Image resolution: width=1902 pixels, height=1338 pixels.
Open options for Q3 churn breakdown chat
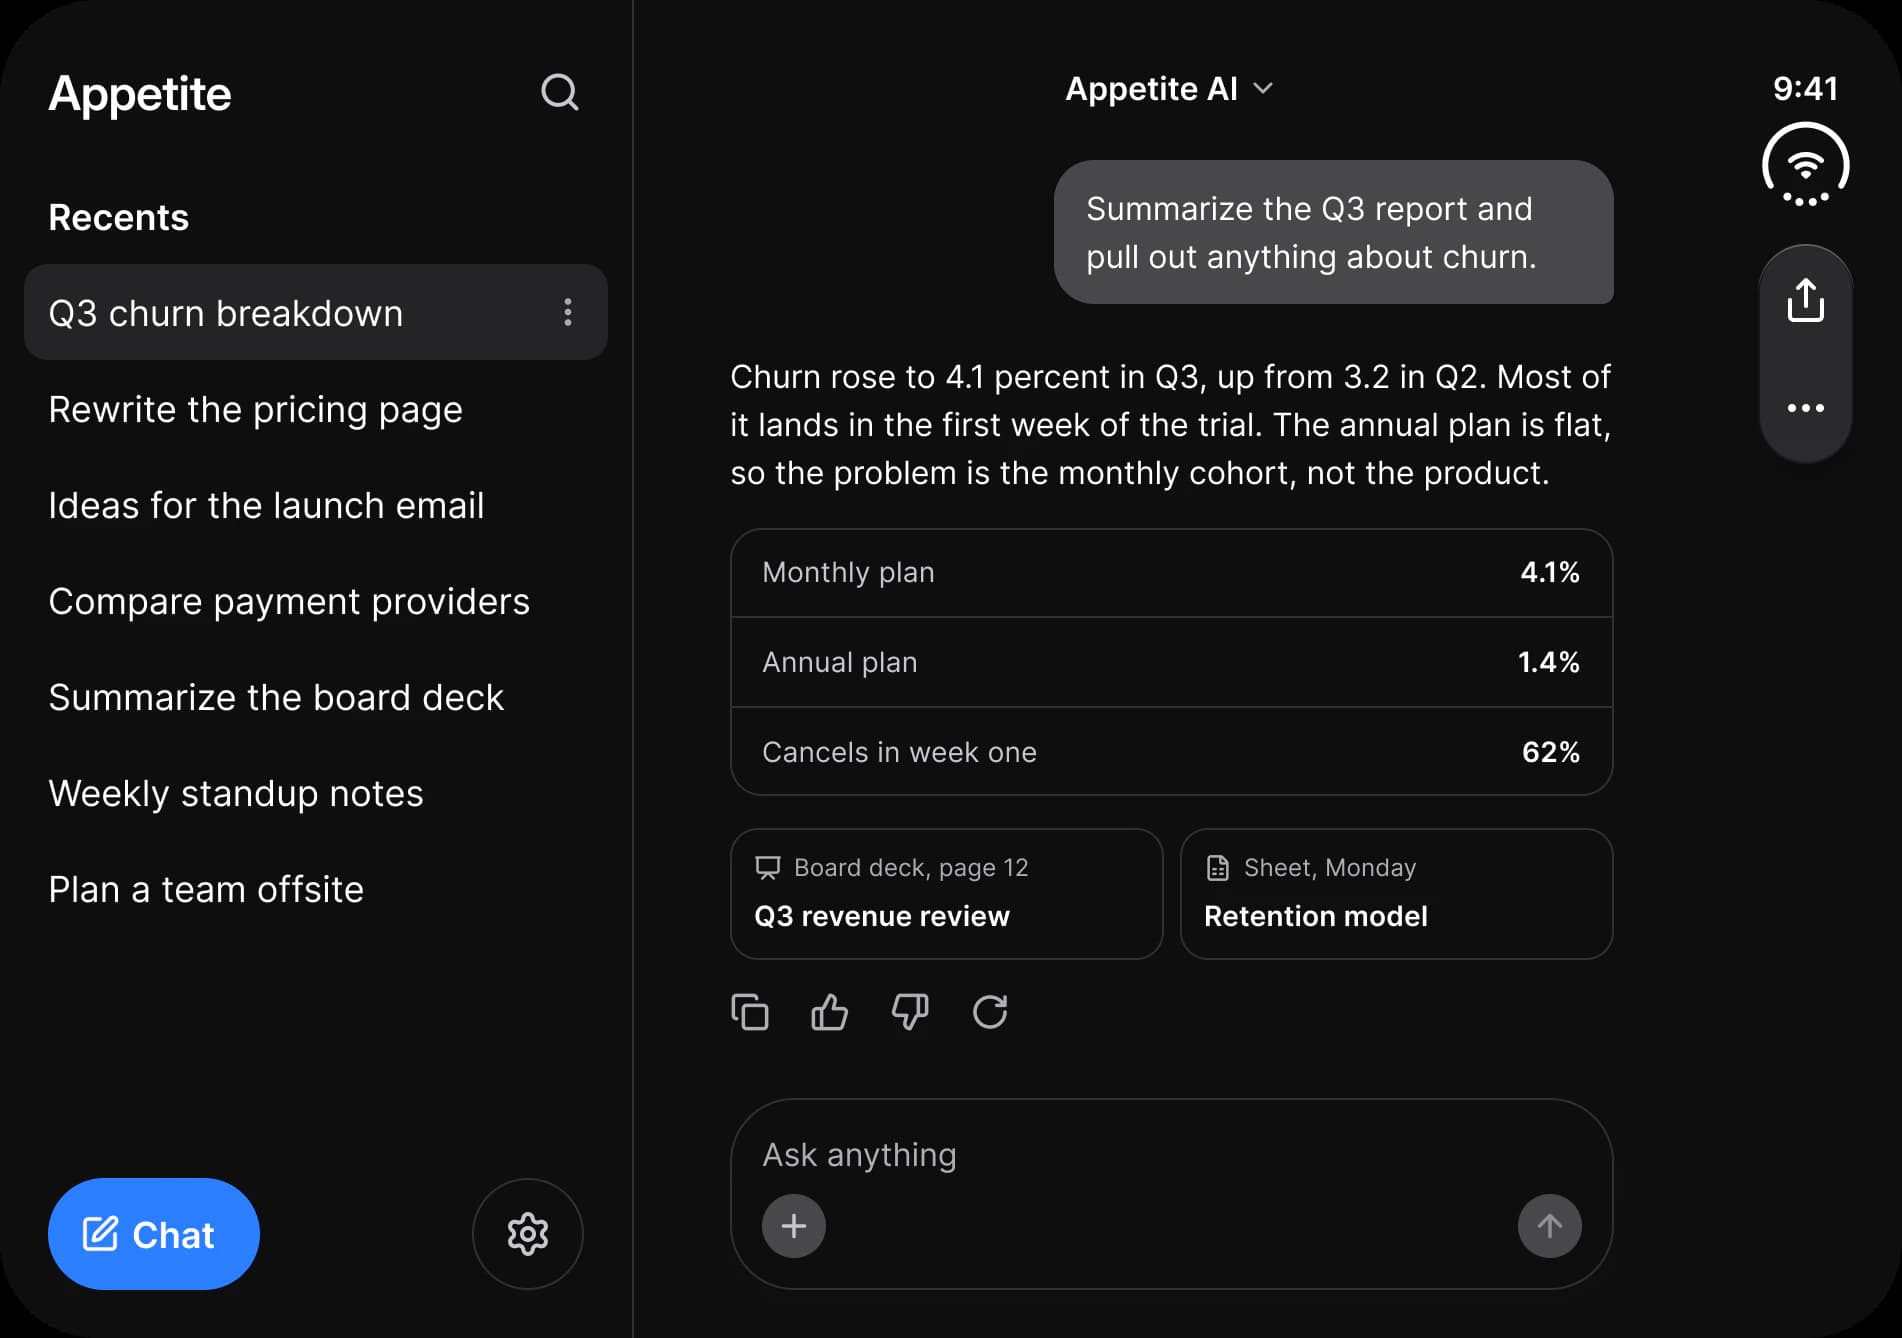[567, 312]
